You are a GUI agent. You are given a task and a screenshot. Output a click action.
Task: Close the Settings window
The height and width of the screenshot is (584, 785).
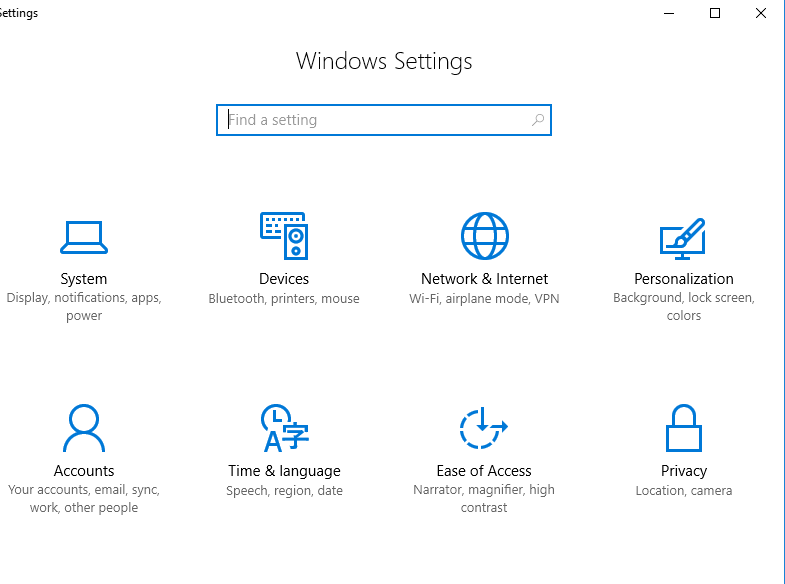click(x=760, y=14)
